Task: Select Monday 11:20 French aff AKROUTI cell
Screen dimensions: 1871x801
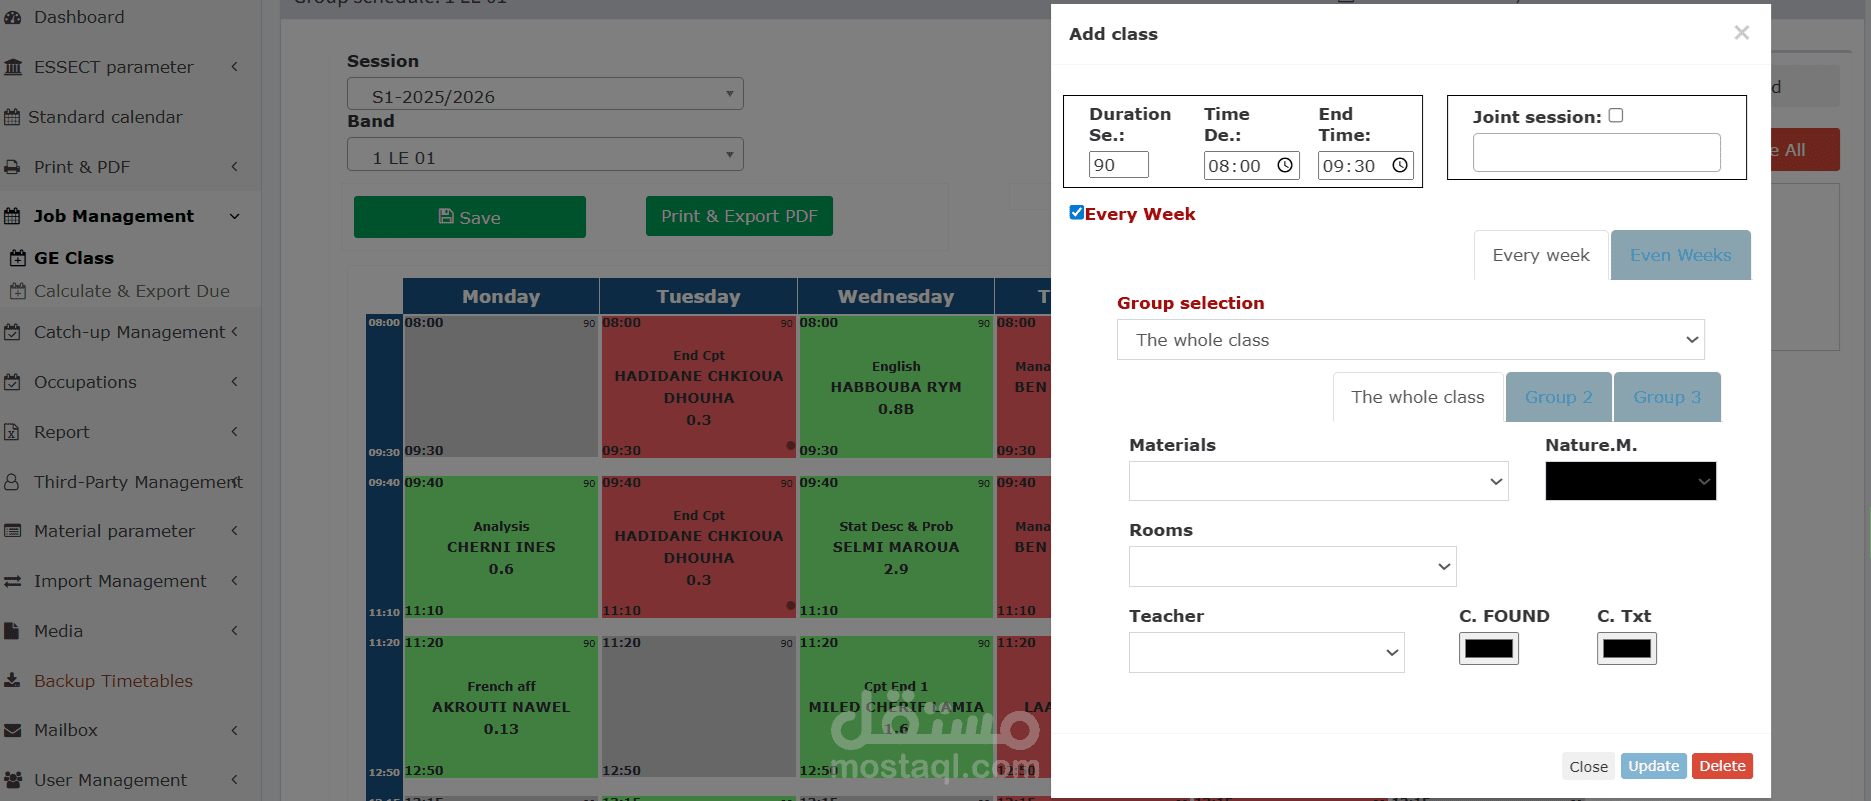Action: [501, 707]
